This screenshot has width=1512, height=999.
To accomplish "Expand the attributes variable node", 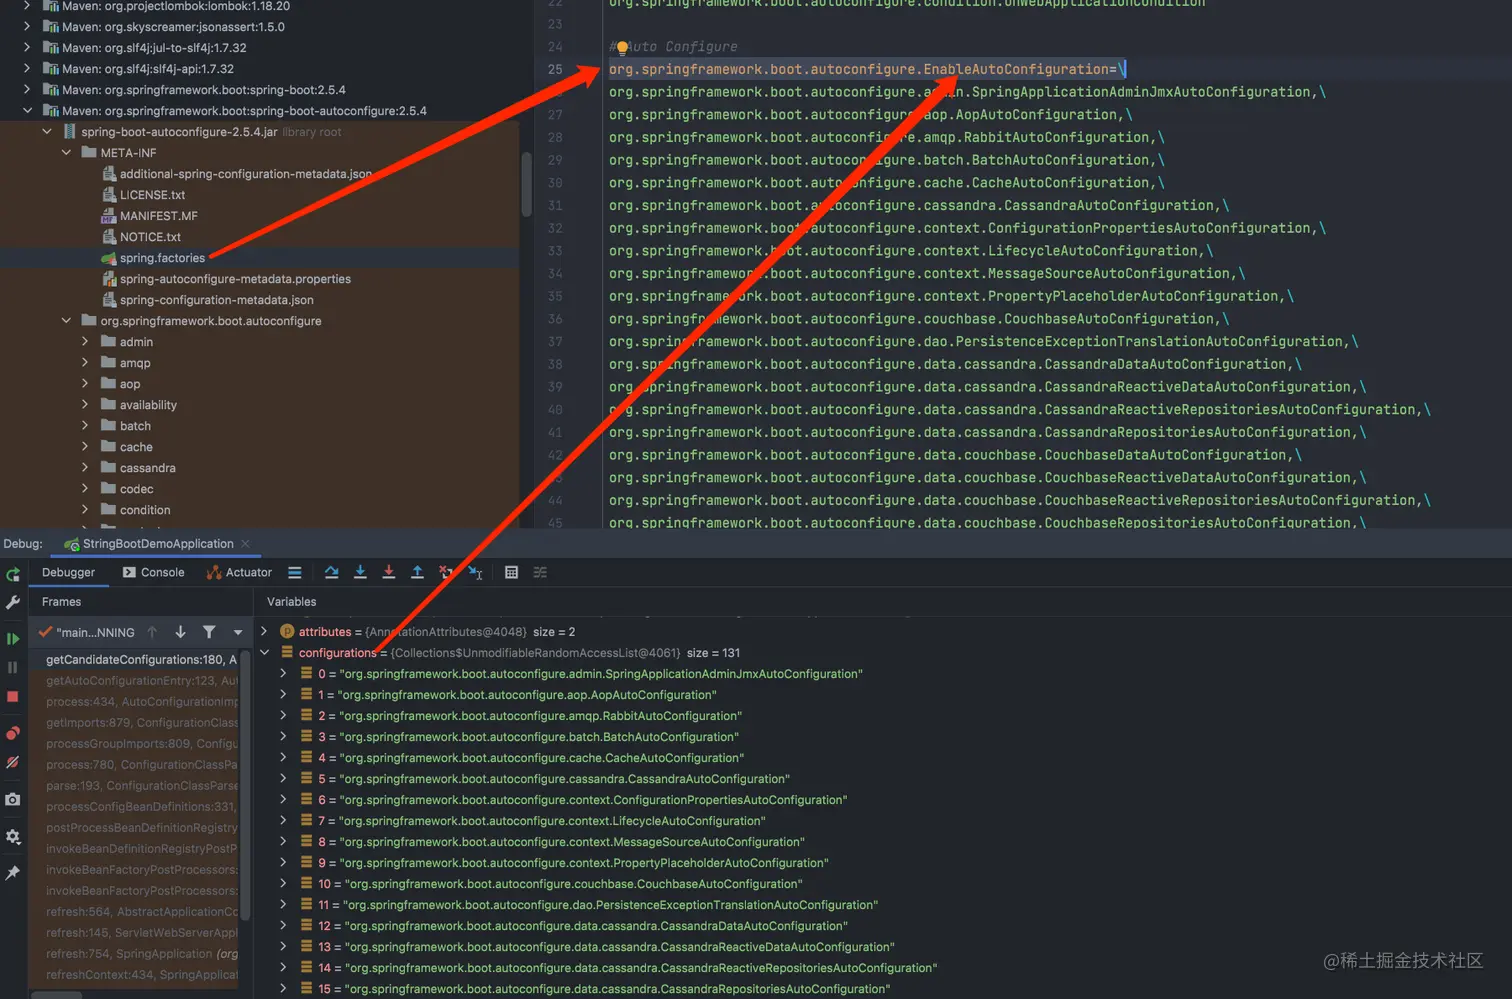I will coord(264,632).
